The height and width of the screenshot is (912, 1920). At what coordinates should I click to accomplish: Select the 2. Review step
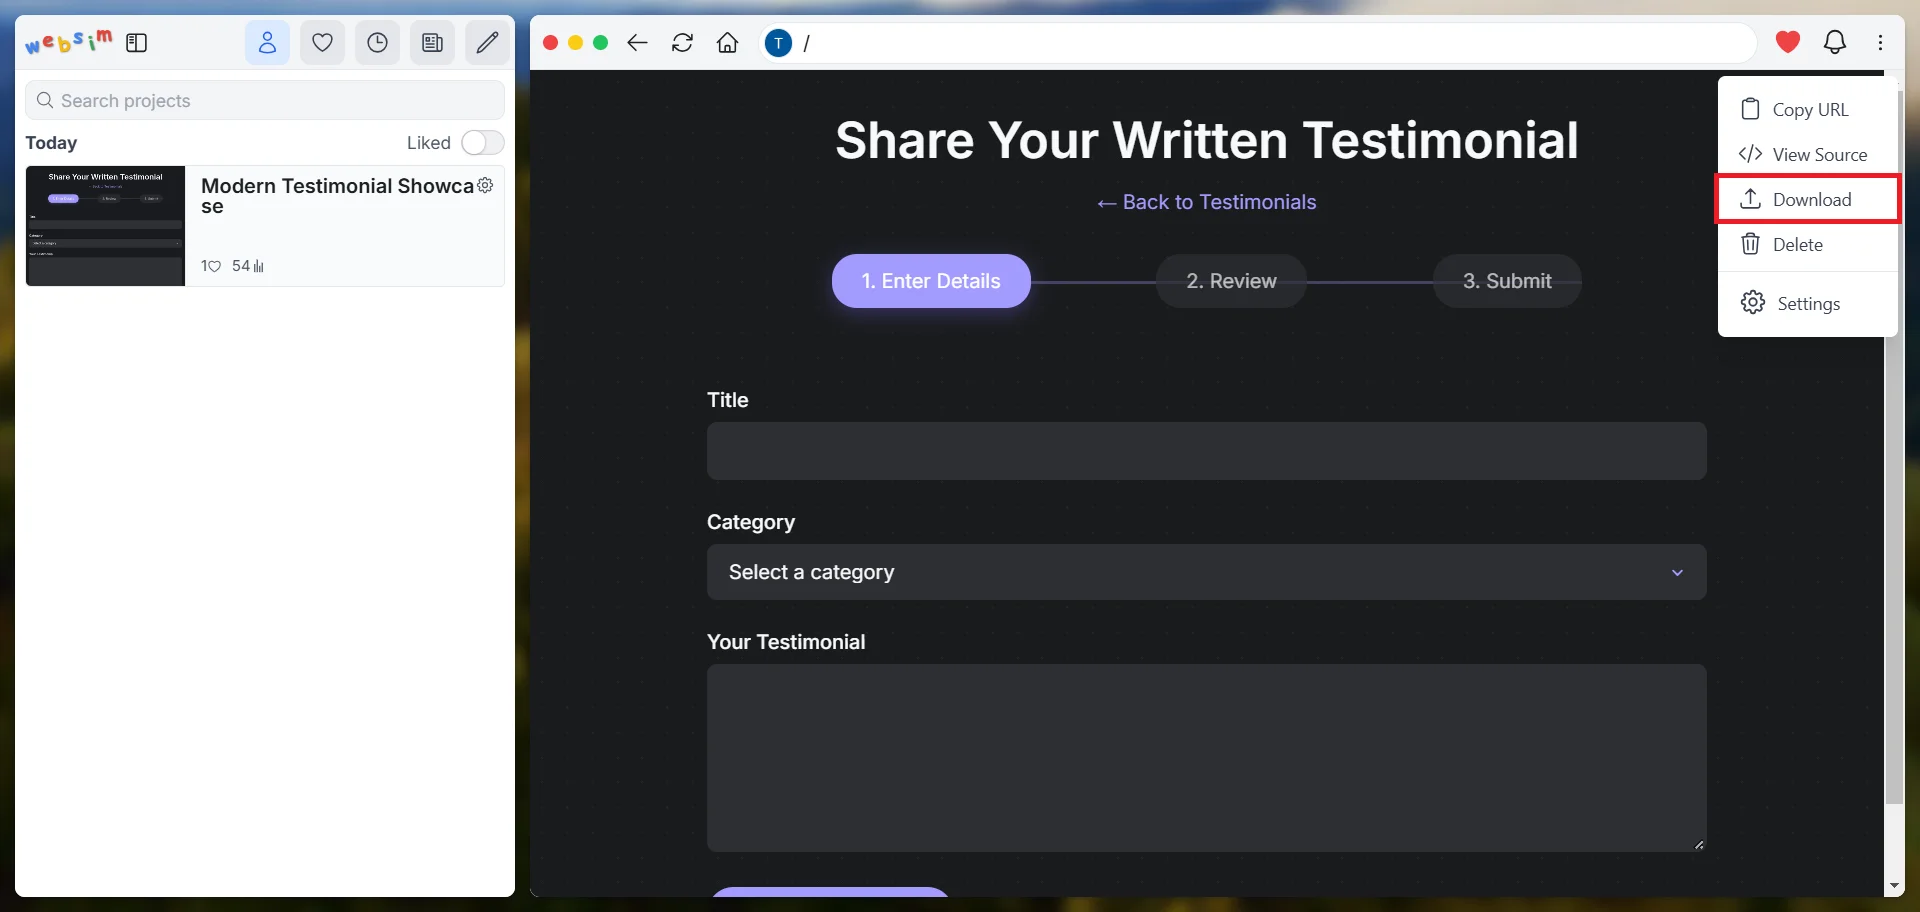[x=1231, y=281]
